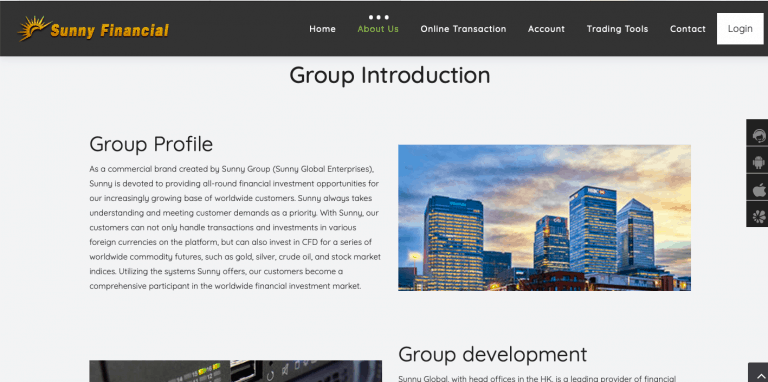Click the Login button
Screen dimensions: 768x382
tap(740, 28)
